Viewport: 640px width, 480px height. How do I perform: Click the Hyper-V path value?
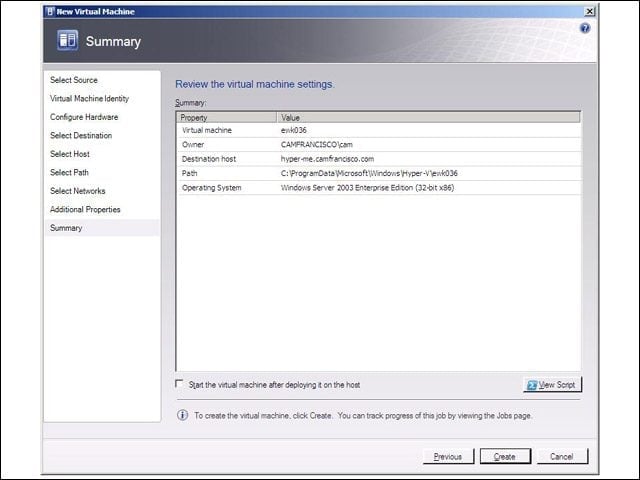tap(369, 173)
